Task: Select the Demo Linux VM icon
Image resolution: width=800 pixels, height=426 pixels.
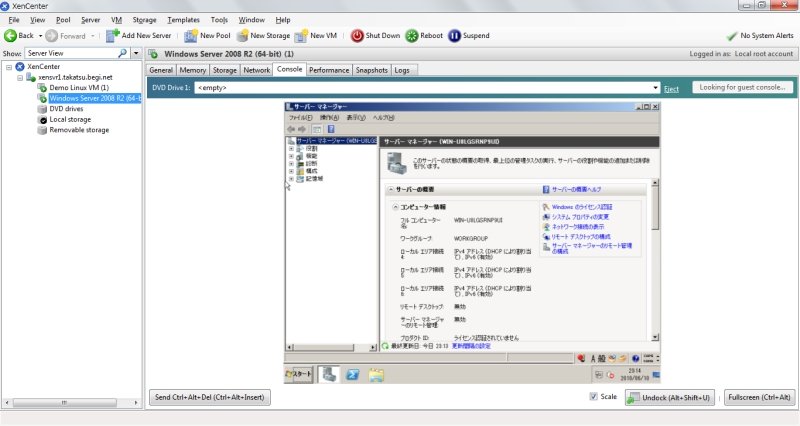Action: tap(42, 88)
